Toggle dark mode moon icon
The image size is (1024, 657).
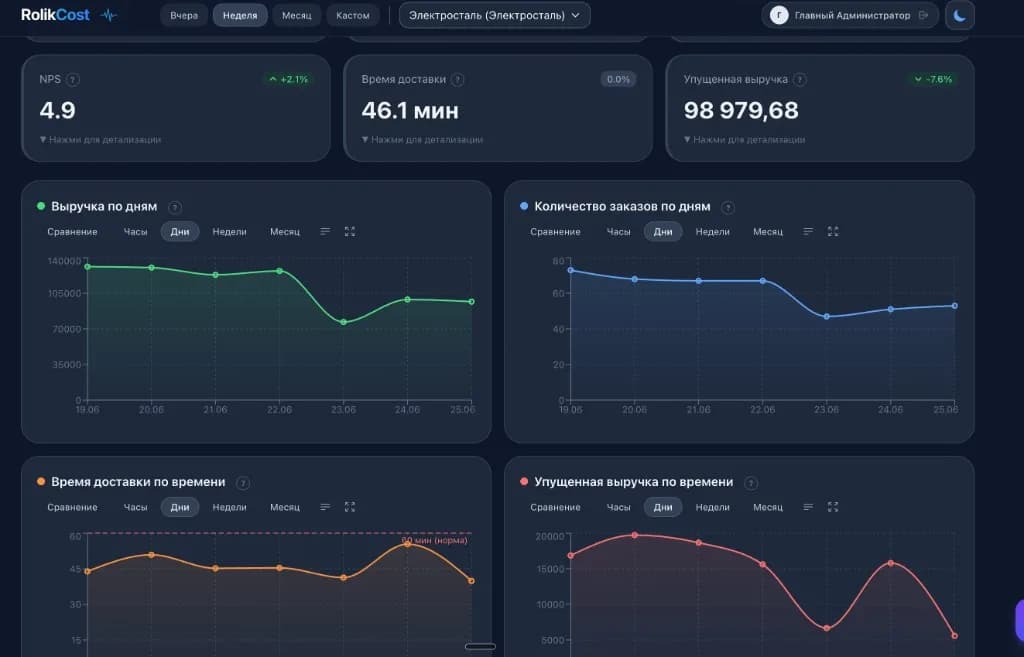pyautogui.click(x=959, y=16)
